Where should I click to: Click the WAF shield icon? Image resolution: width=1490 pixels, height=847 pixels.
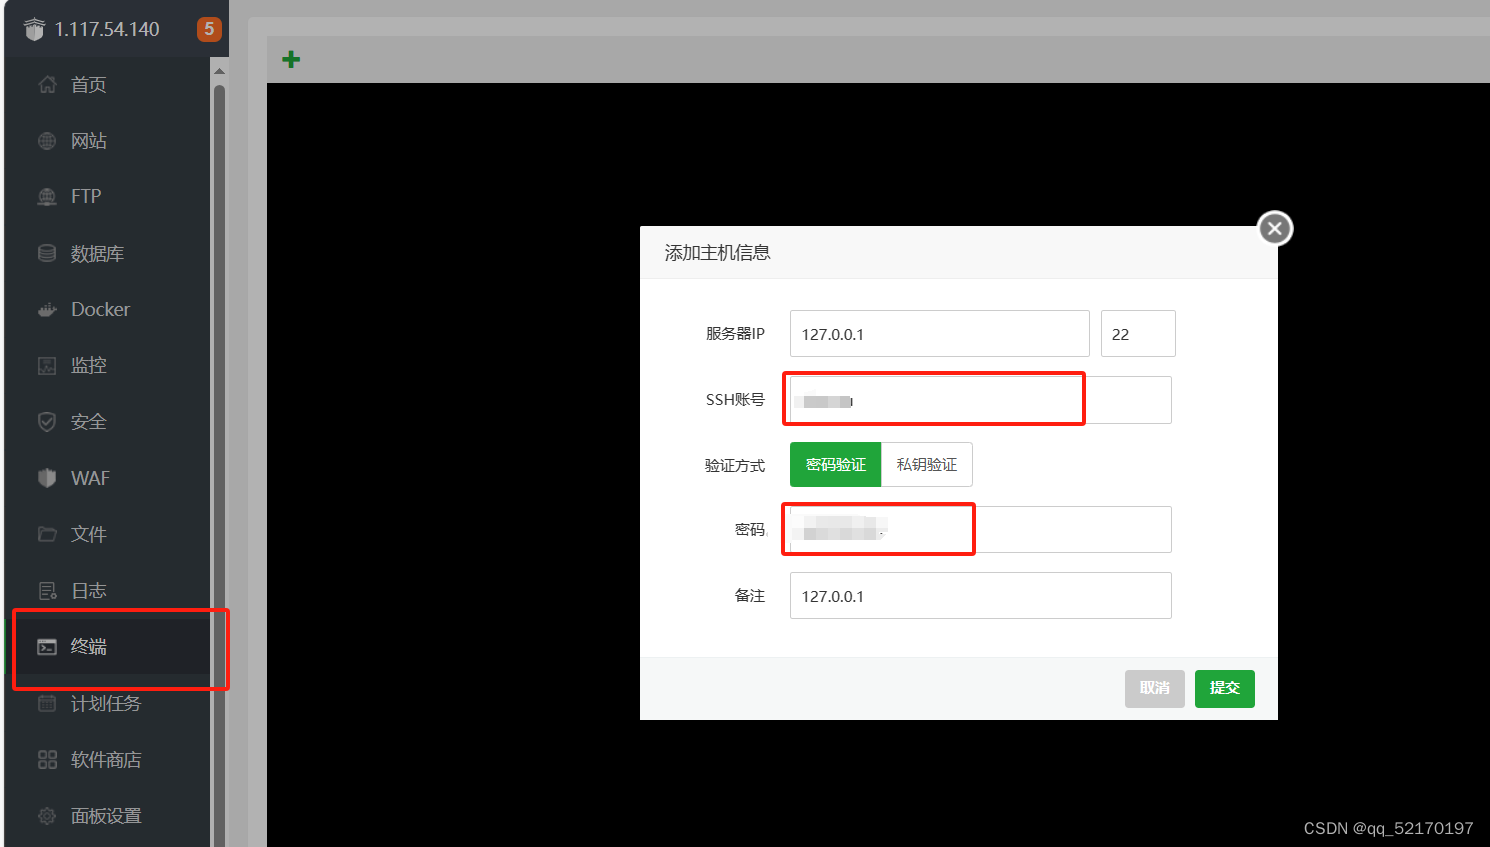[47, 478]
